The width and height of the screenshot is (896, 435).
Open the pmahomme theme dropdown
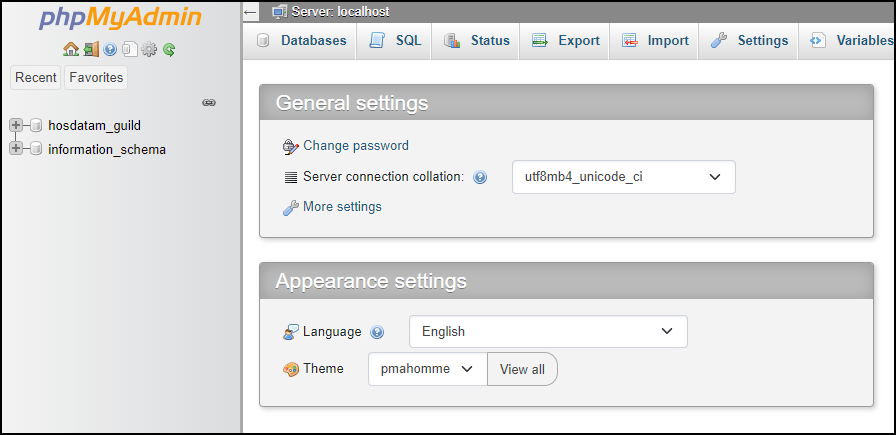427,369
